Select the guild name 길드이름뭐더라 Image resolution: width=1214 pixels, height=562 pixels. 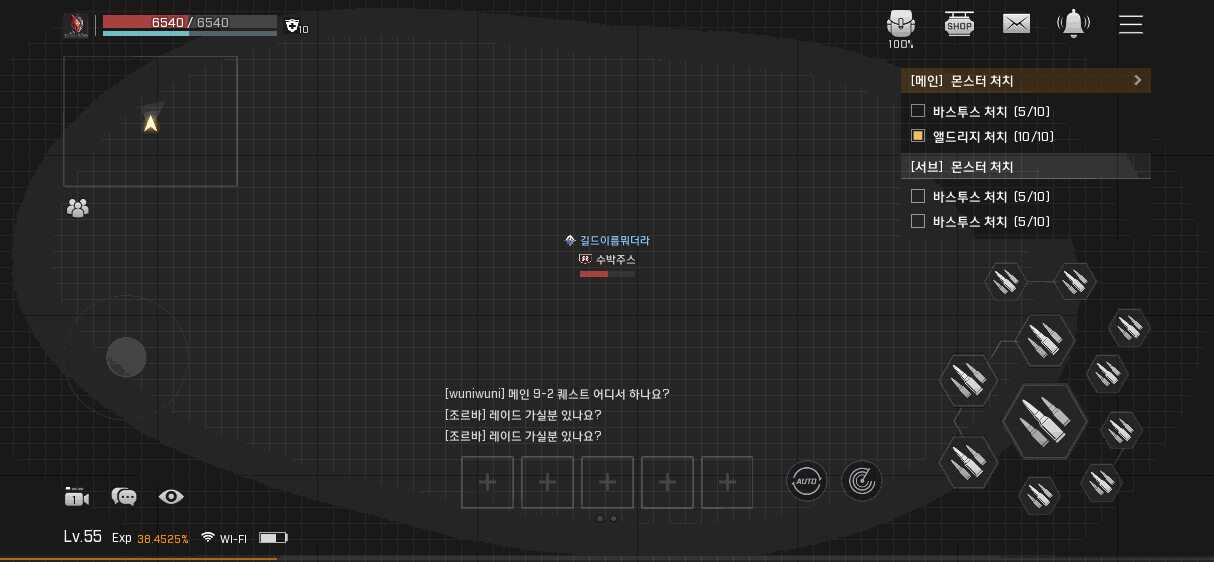coord(615,241)
